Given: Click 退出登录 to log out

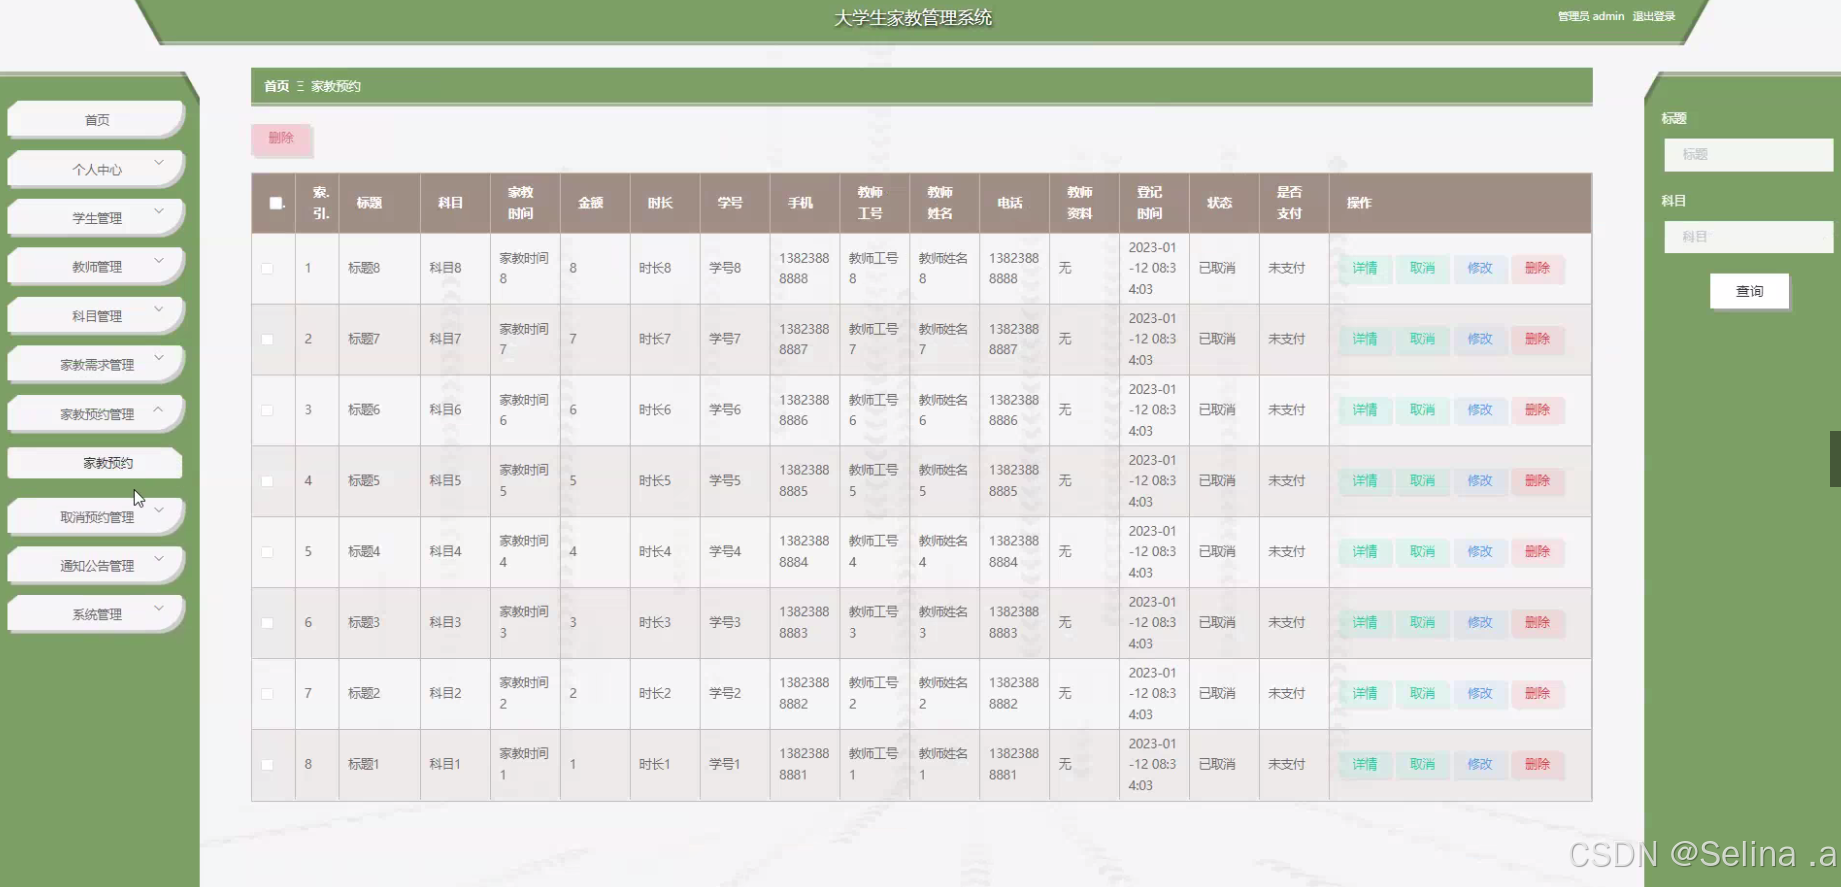Looking at the screenshot, I should [x=1654, y=16].
